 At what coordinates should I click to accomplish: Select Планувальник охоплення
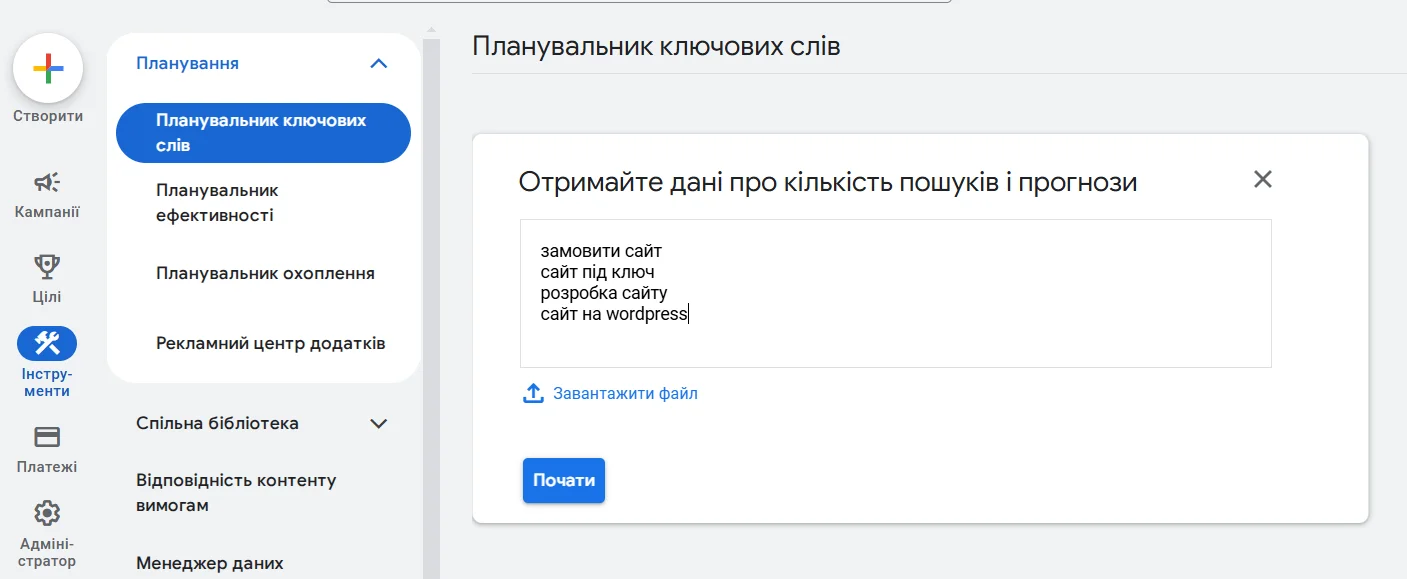(x=265, y=272)
